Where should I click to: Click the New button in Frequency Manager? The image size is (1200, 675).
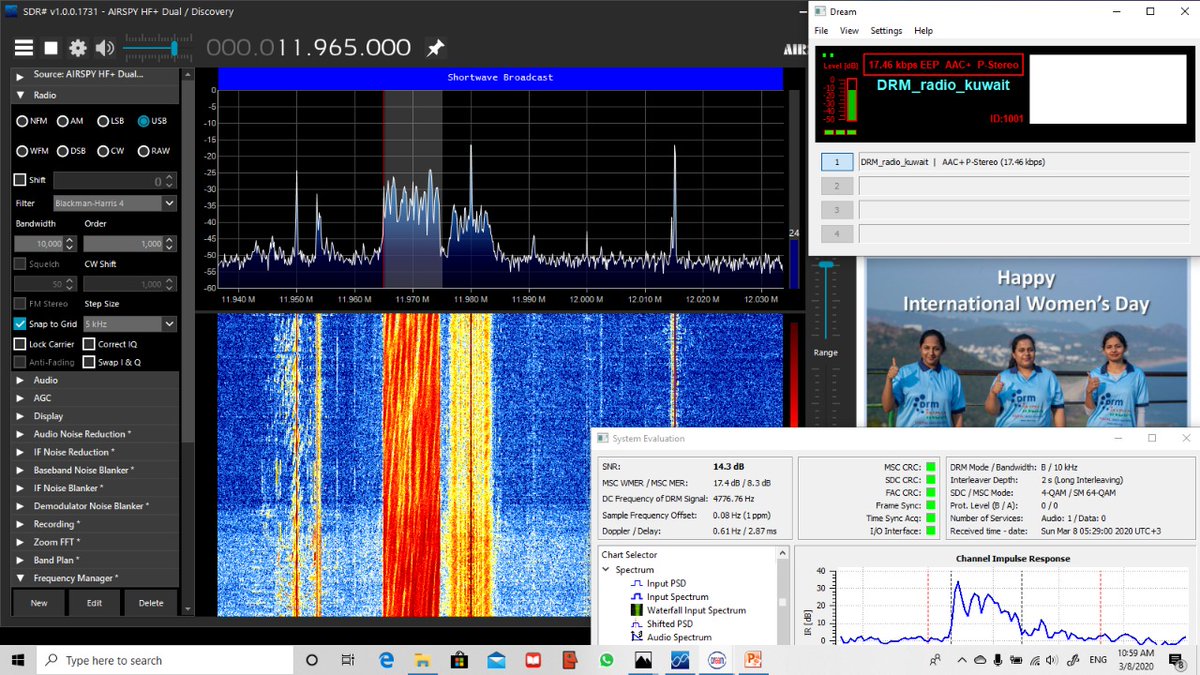[x=39, y=603]
